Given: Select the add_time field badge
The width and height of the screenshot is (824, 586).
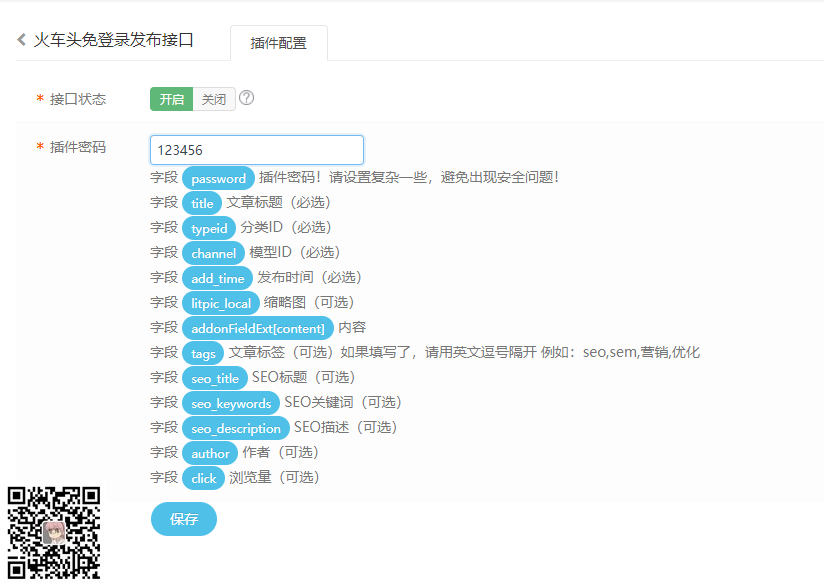Looking at the screenshot, I should pos(217,277).
